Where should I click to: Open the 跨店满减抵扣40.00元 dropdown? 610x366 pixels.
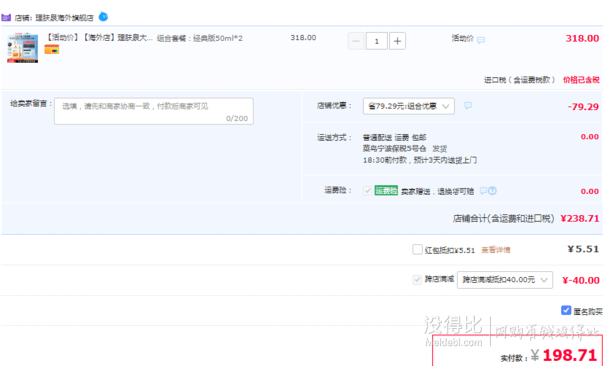505,280
